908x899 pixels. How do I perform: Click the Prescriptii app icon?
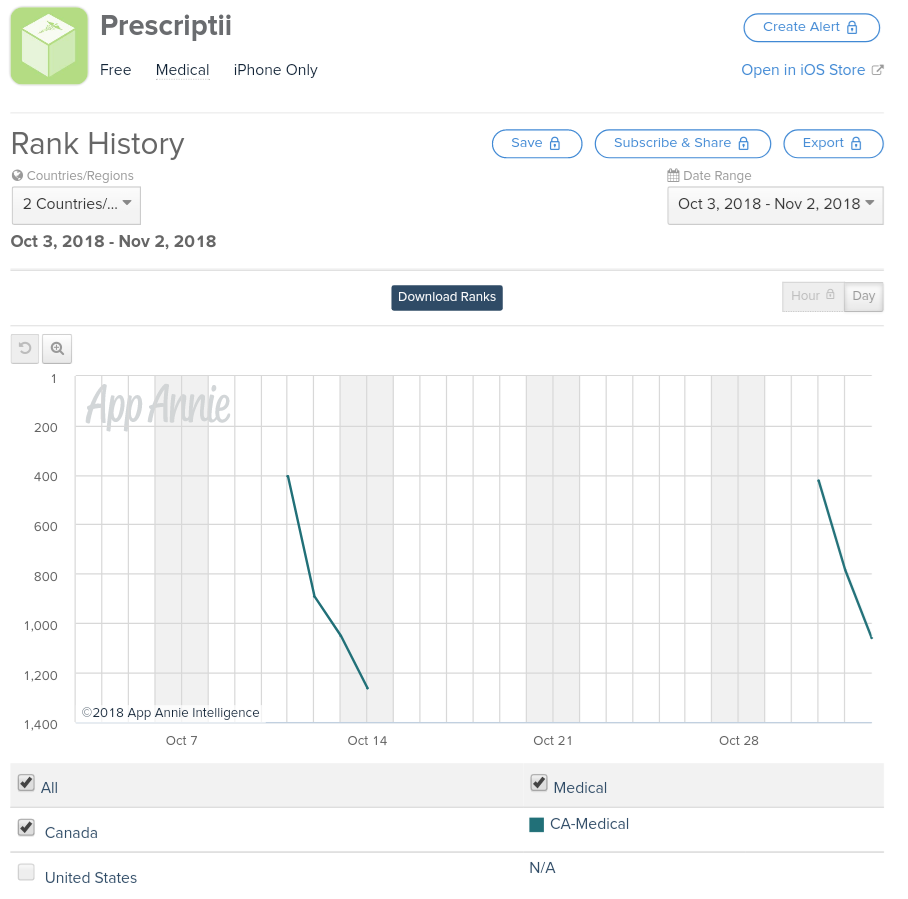pyautogui.click(x=49, y=46)
